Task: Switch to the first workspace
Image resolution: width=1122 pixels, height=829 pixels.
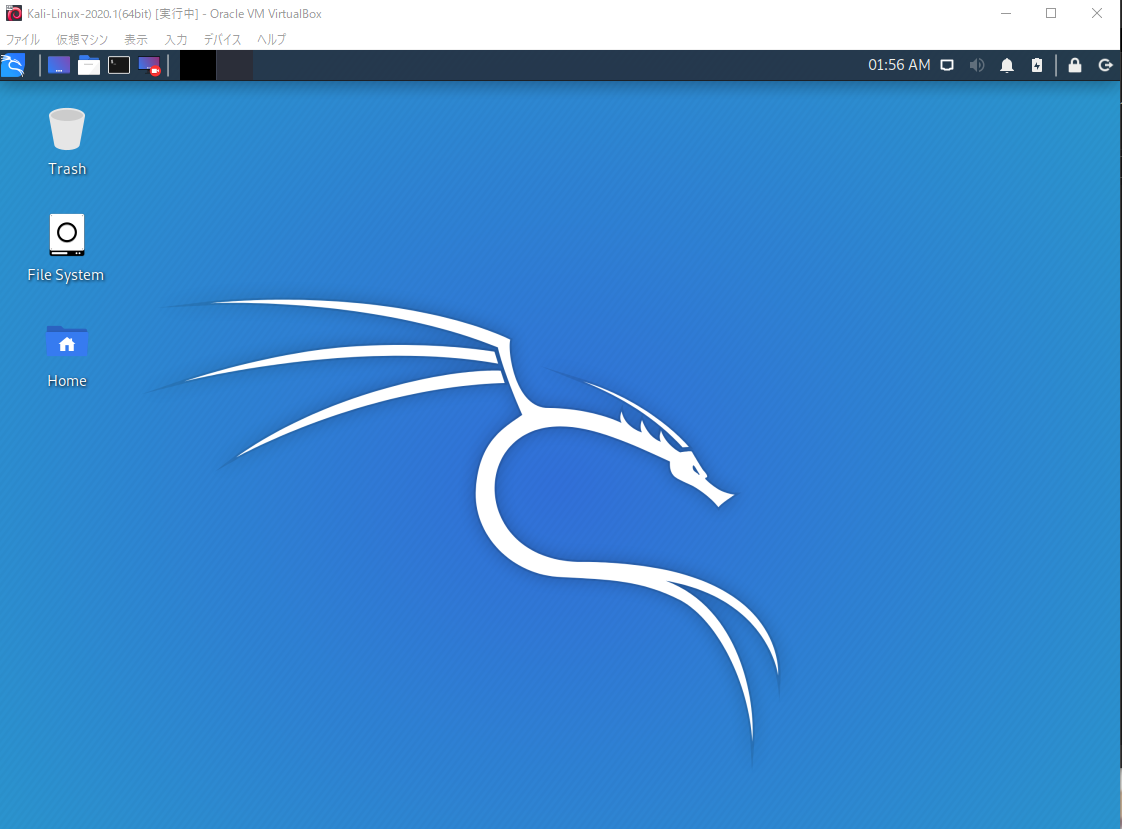Action: click(197, 65)
